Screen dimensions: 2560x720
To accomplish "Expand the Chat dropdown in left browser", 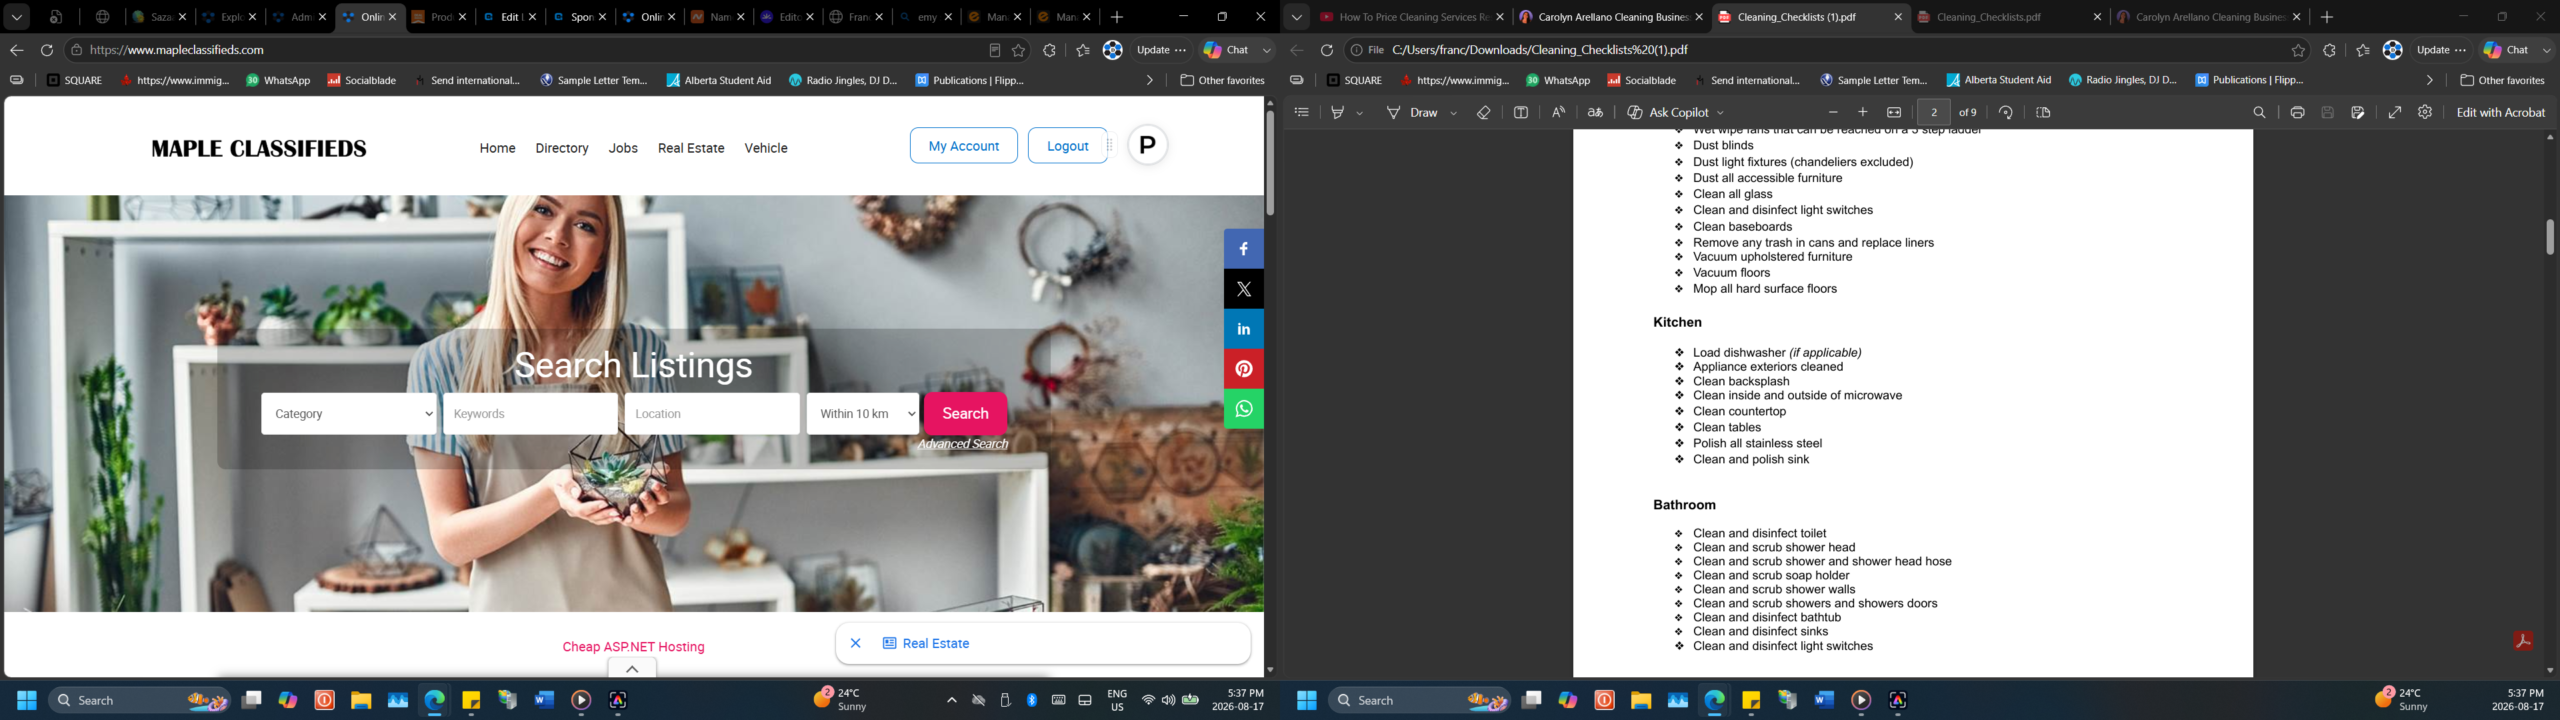I will pos(1267,50).
